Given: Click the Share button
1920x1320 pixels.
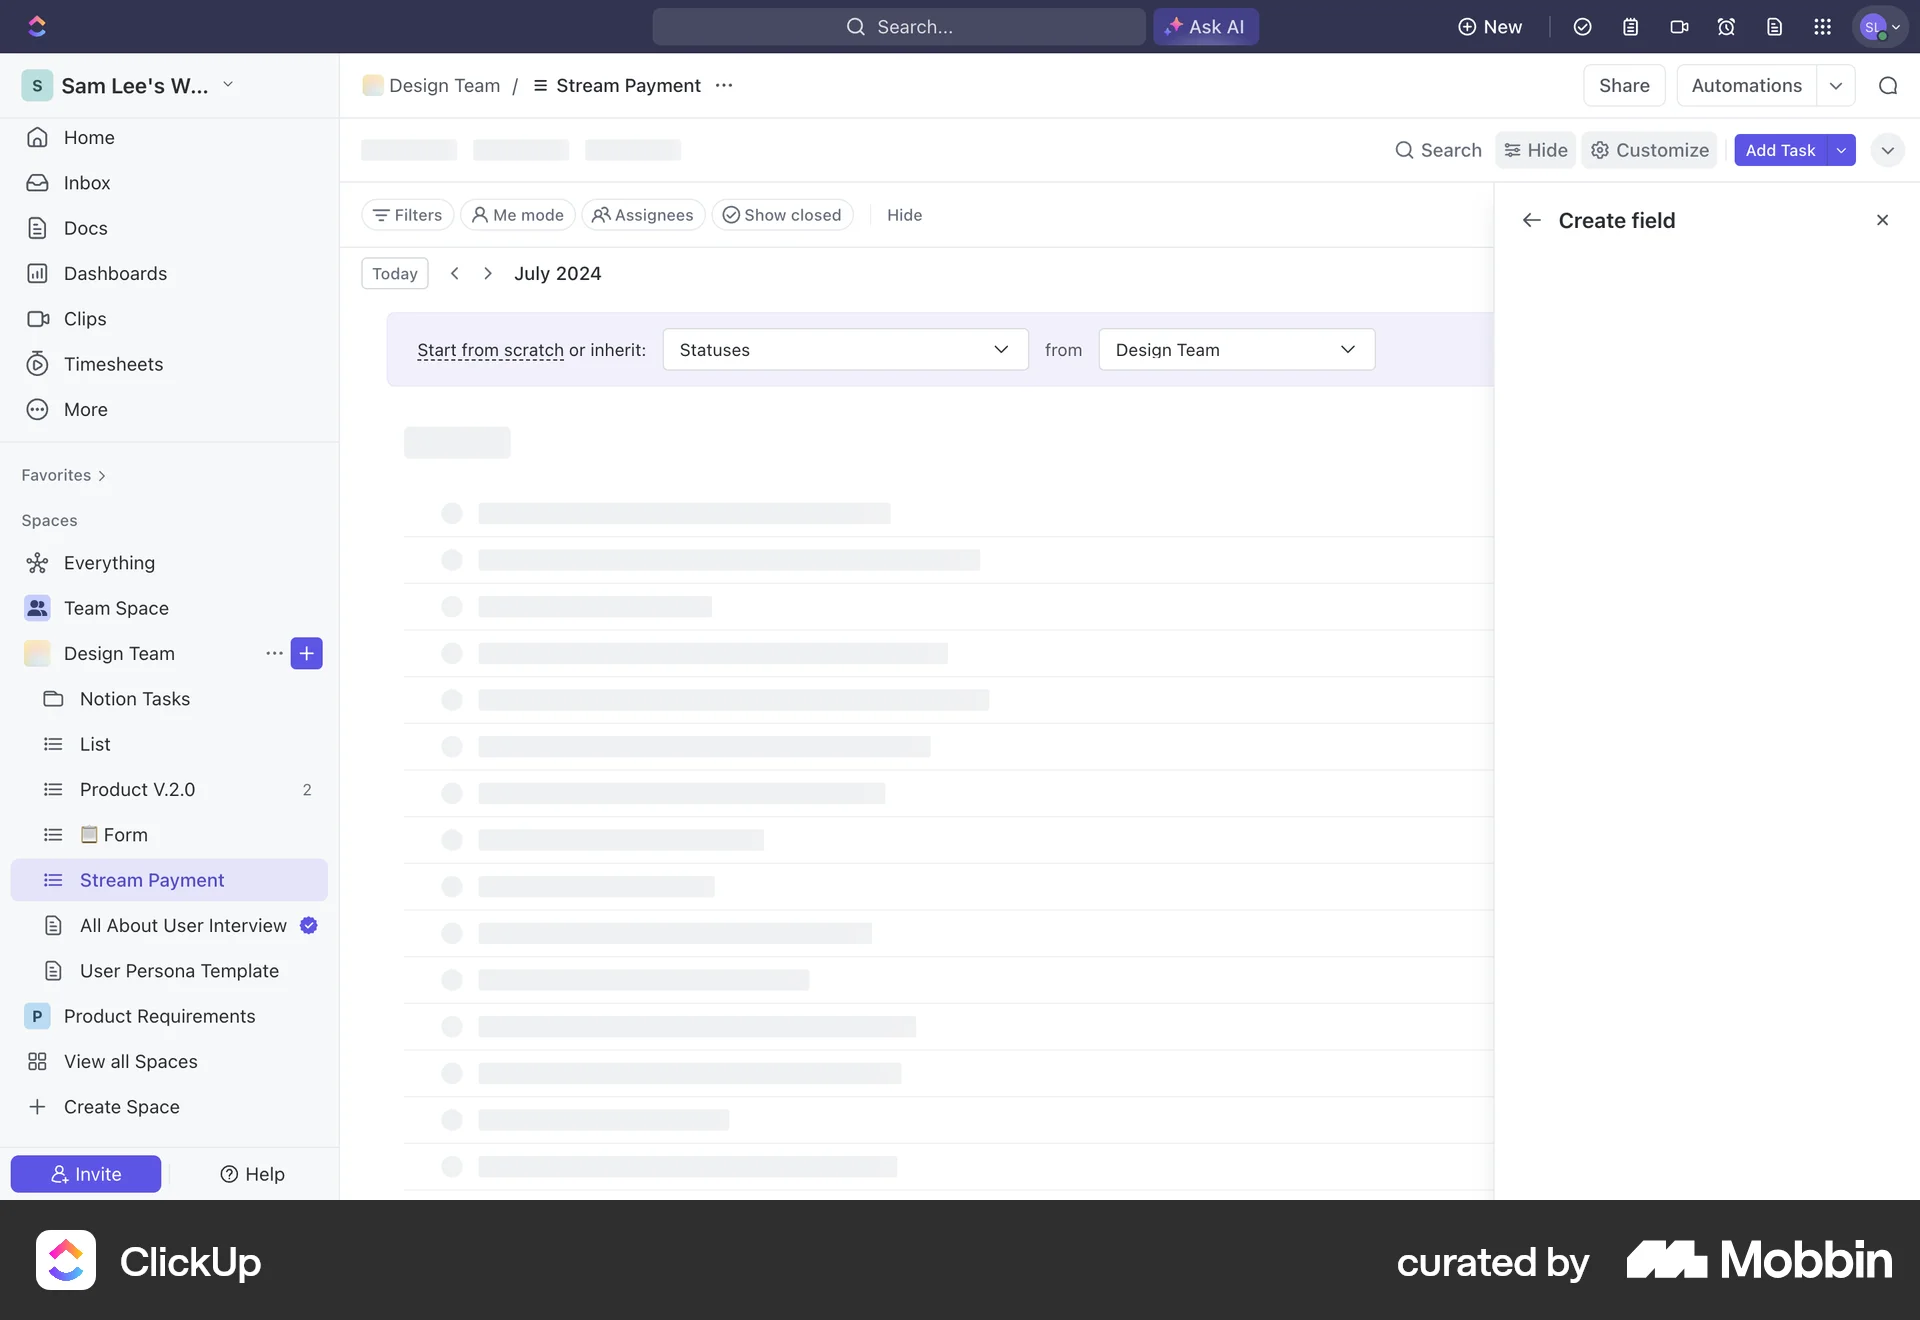Looking at the screenshot, I should [1623, 85].
